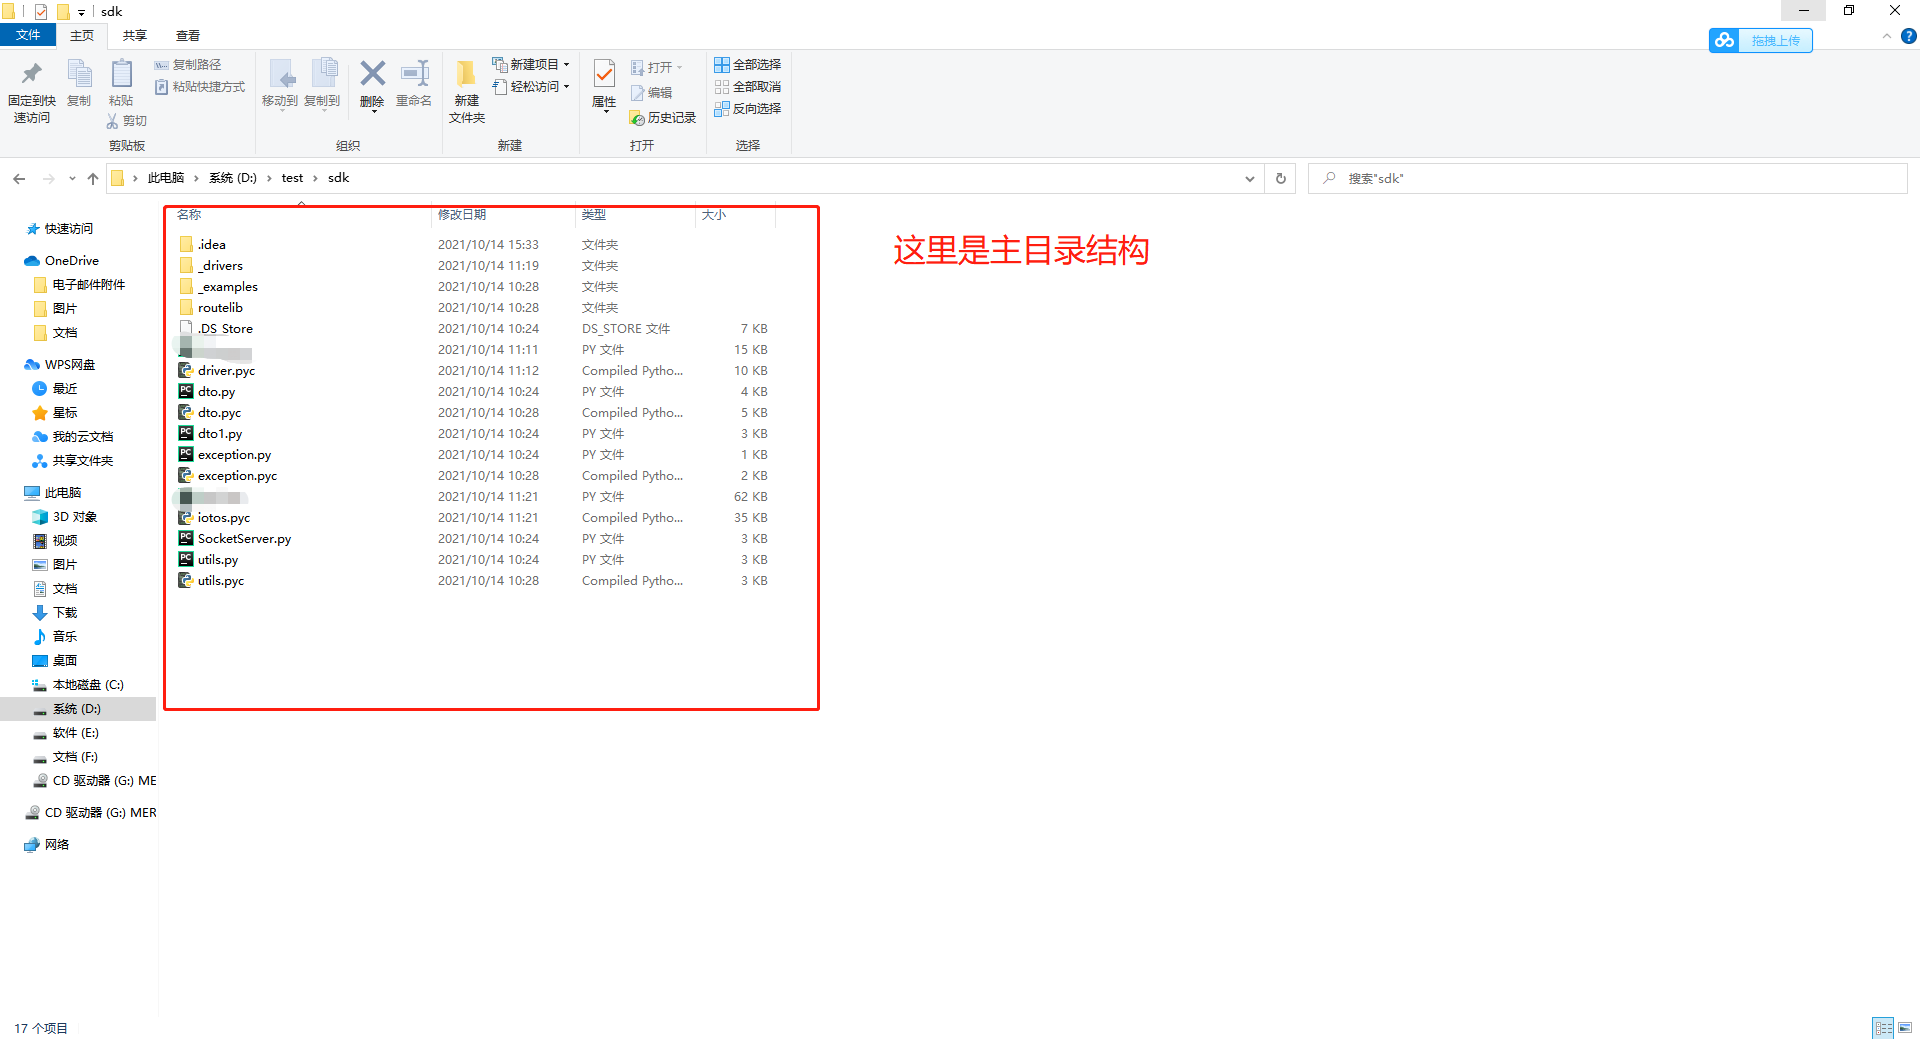Switch to details view in status bar
Image resolution: width=1920 pixels, height=1039 pixels.
point(1884,1027)
